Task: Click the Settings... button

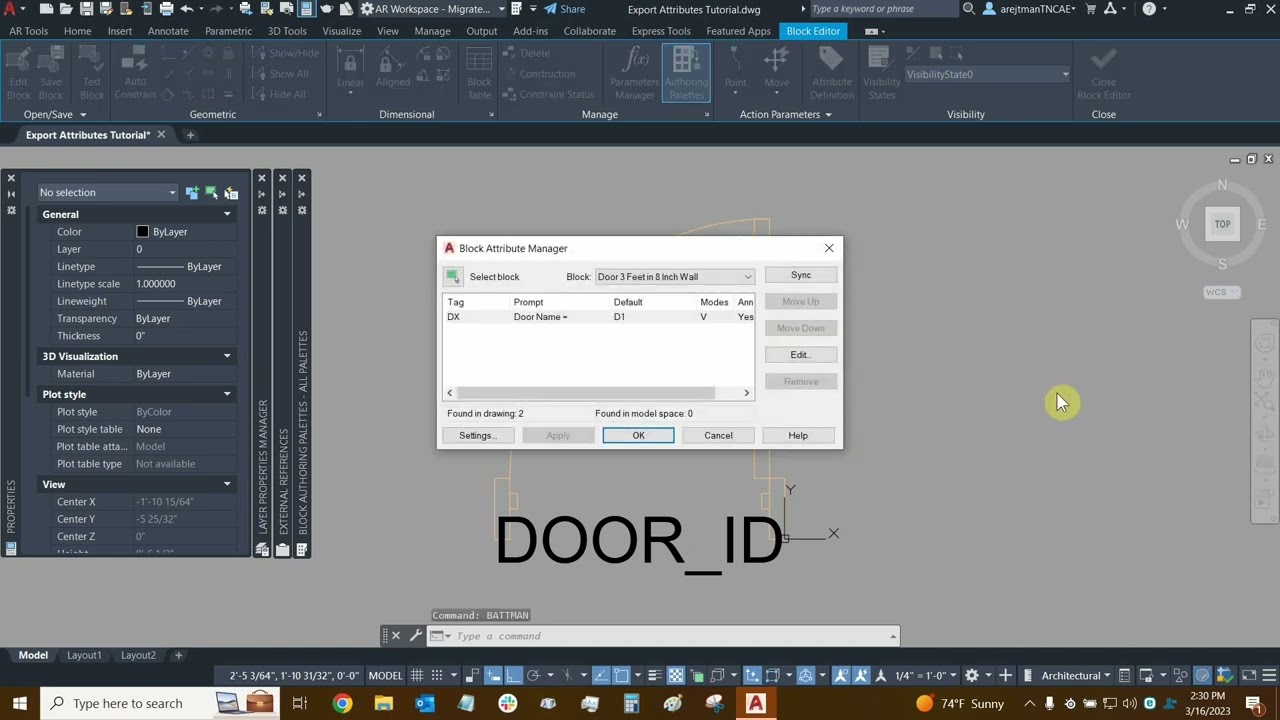Action: (x=477, y=436)
